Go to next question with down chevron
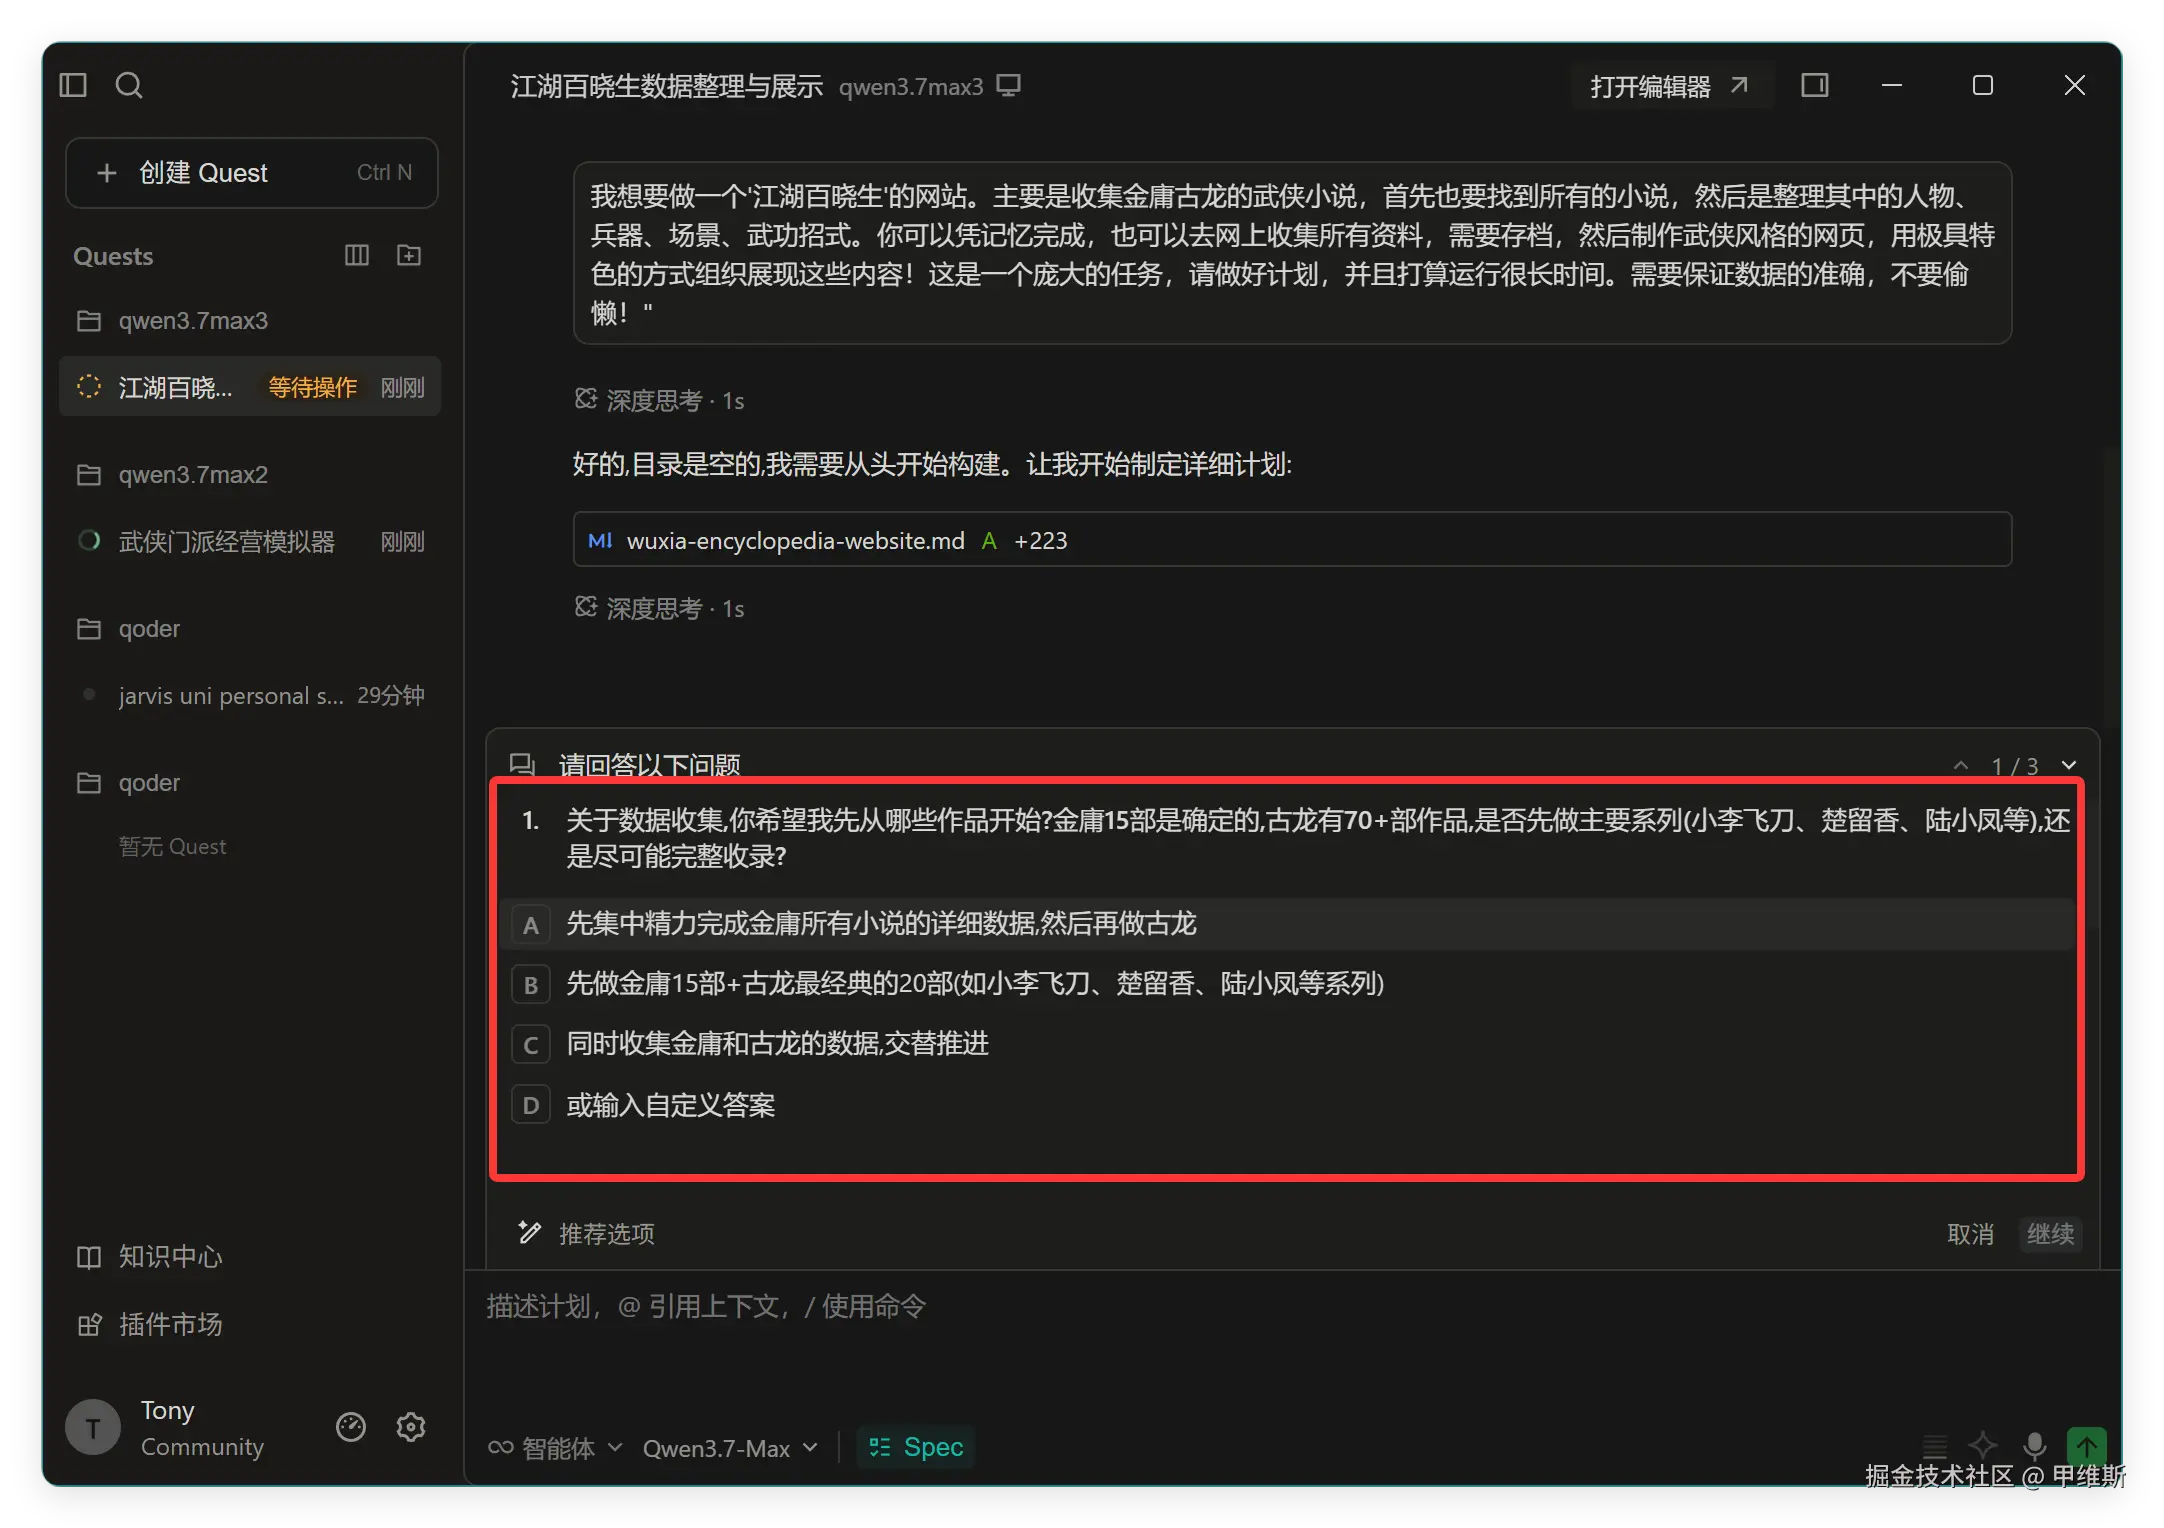2164x1528 pixels. pos(2069,766)
